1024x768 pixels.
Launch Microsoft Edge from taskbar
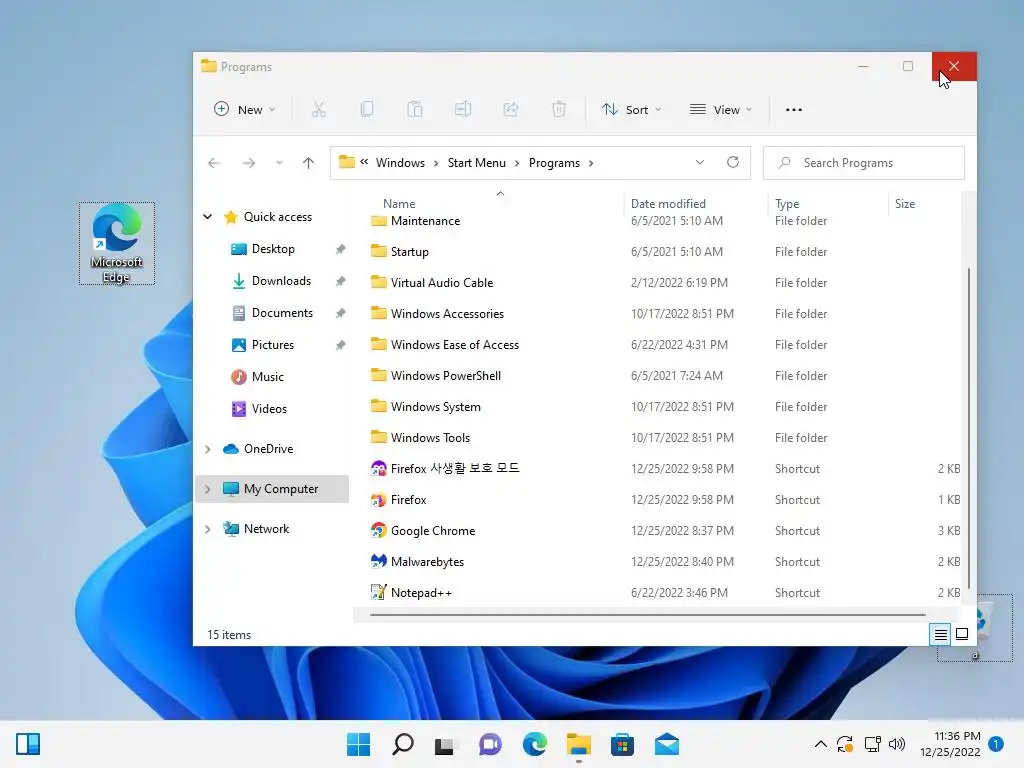[x=535, y=744]
